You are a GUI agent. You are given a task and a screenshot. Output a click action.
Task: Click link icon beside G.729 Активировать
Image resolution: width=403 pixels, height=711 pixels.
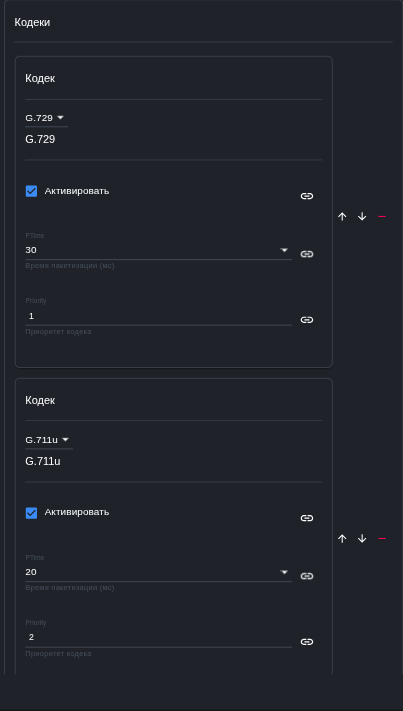point(307,196)
